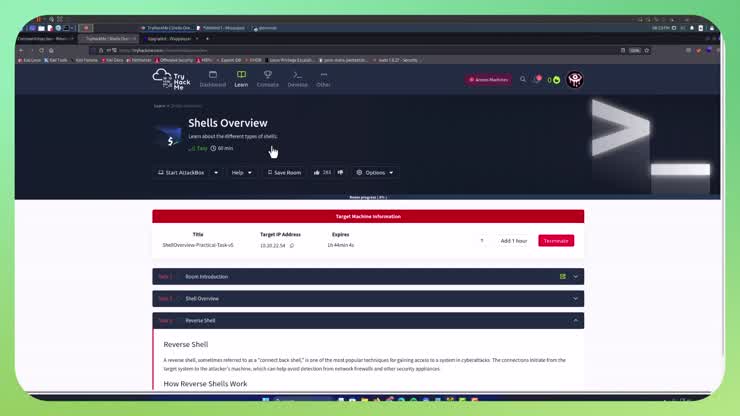
Task: Collapse the Task 3 Reverse Shell section
Action: pyautogui.click(x=575, y=321)
